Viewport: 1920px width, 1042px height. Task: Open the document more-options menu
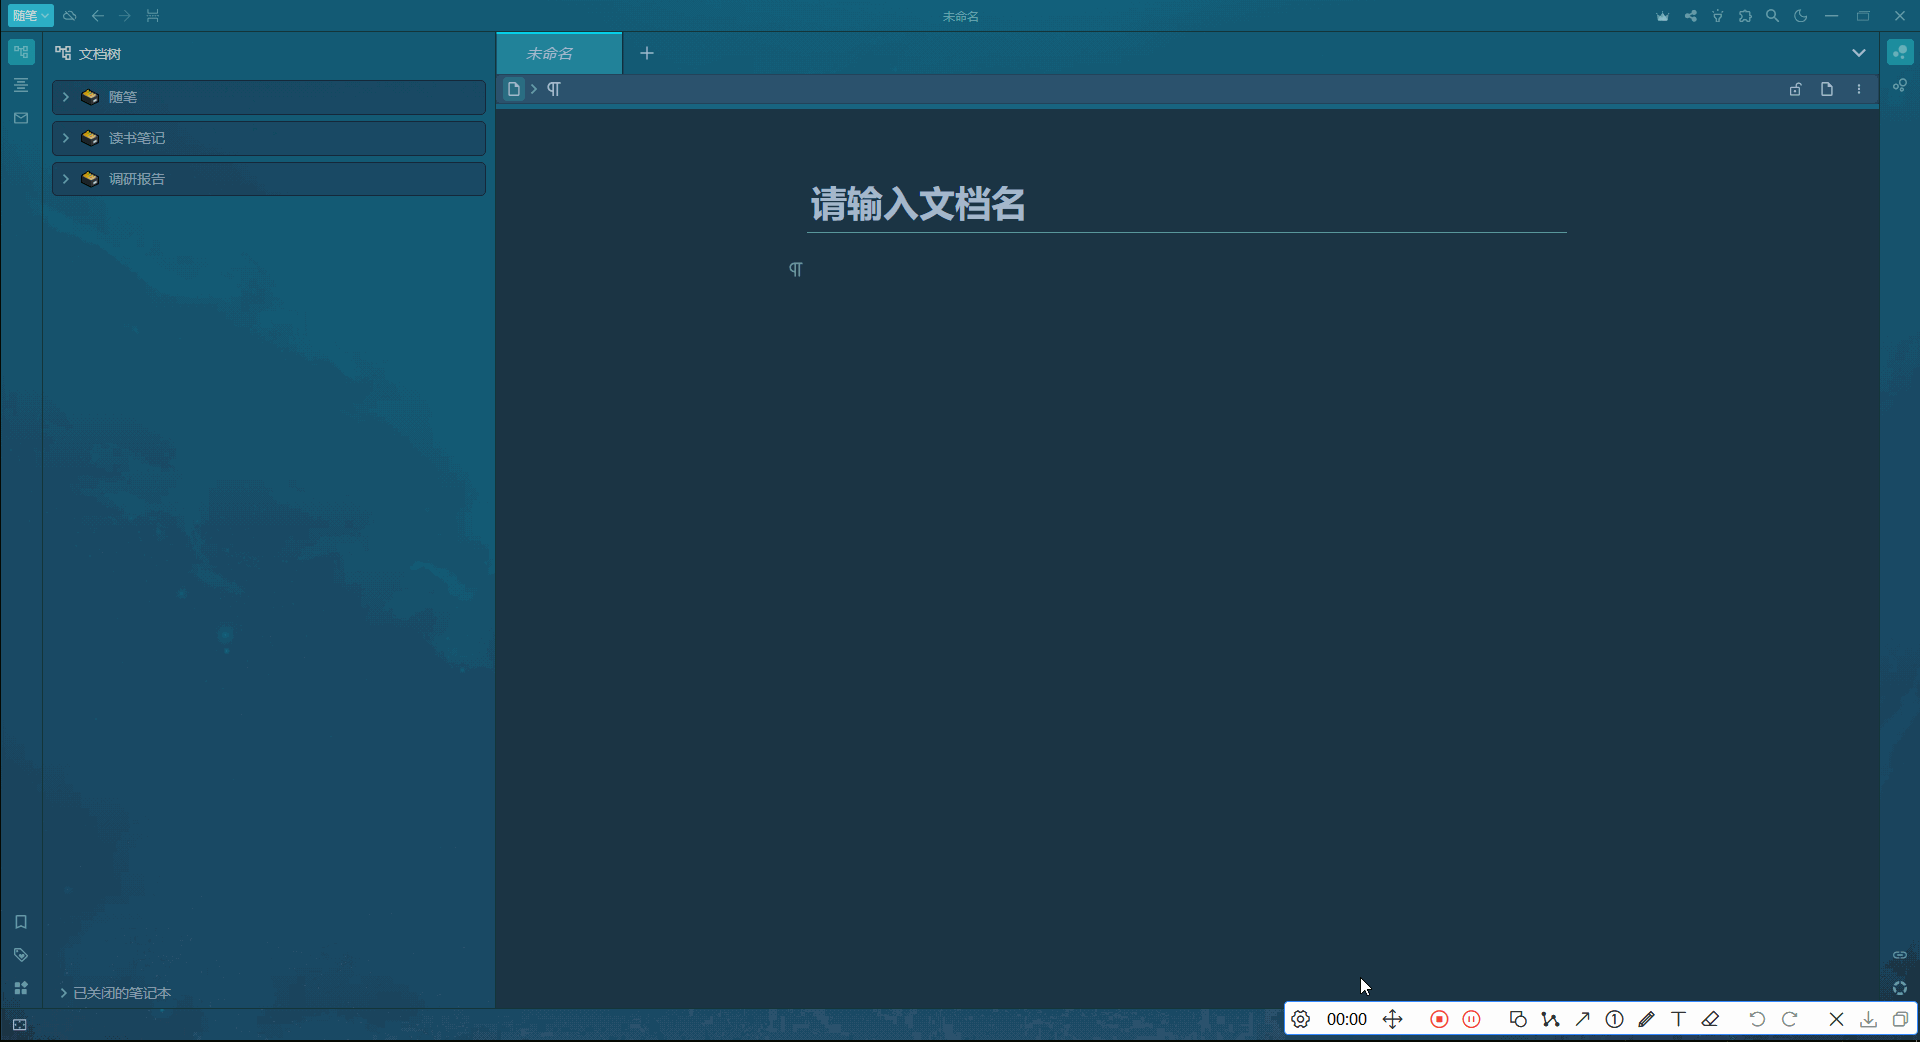tap(1860, 89)
